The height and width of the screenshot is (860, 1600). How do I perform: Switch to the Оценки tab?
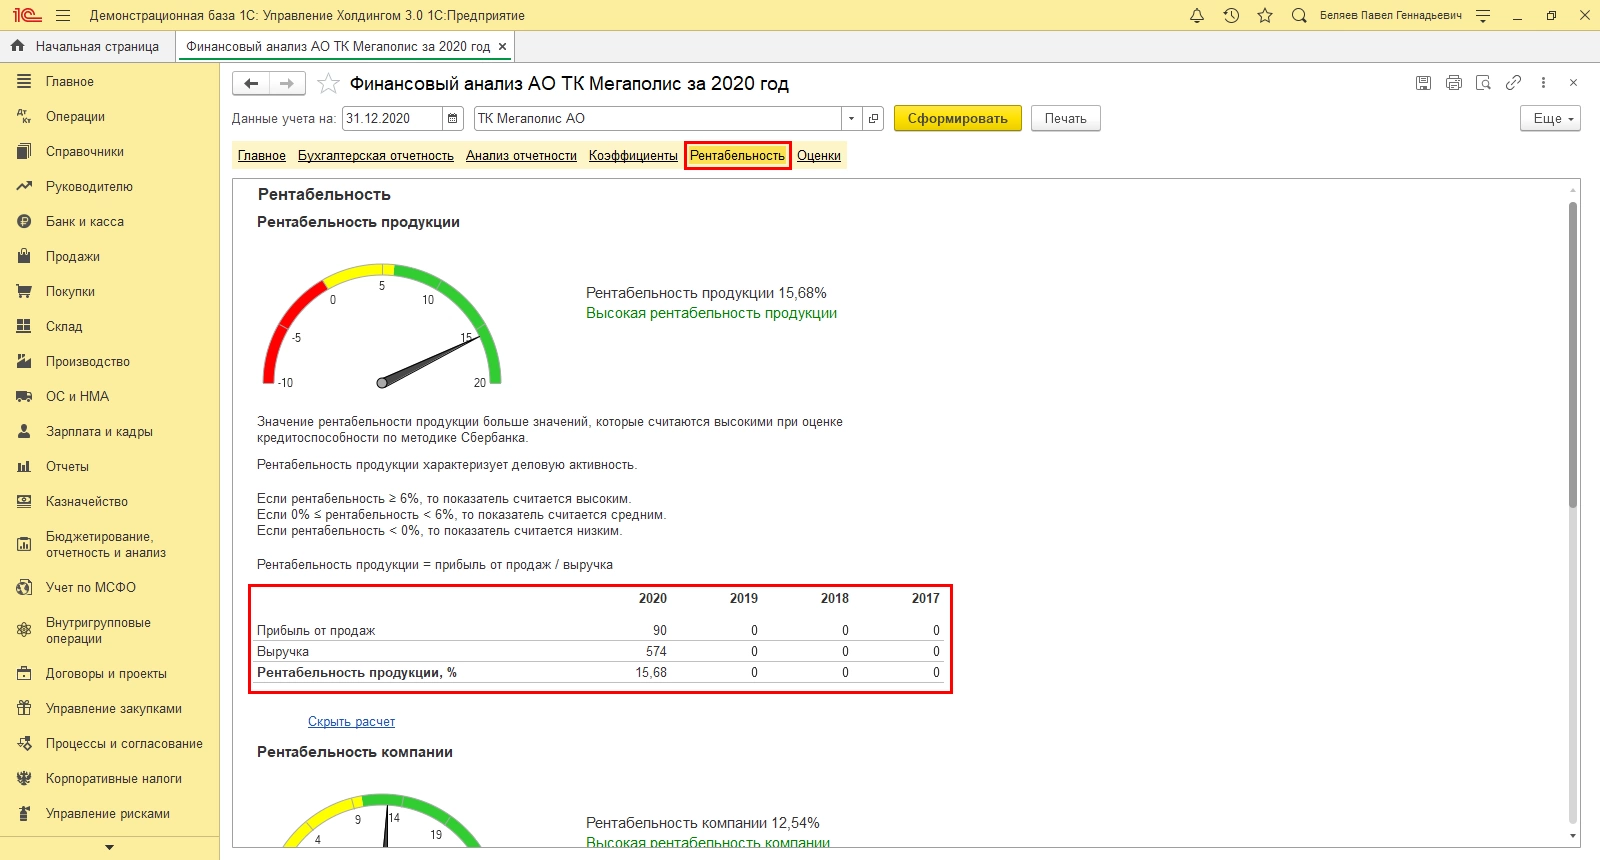pyautogui.click(x=819, y=156)
